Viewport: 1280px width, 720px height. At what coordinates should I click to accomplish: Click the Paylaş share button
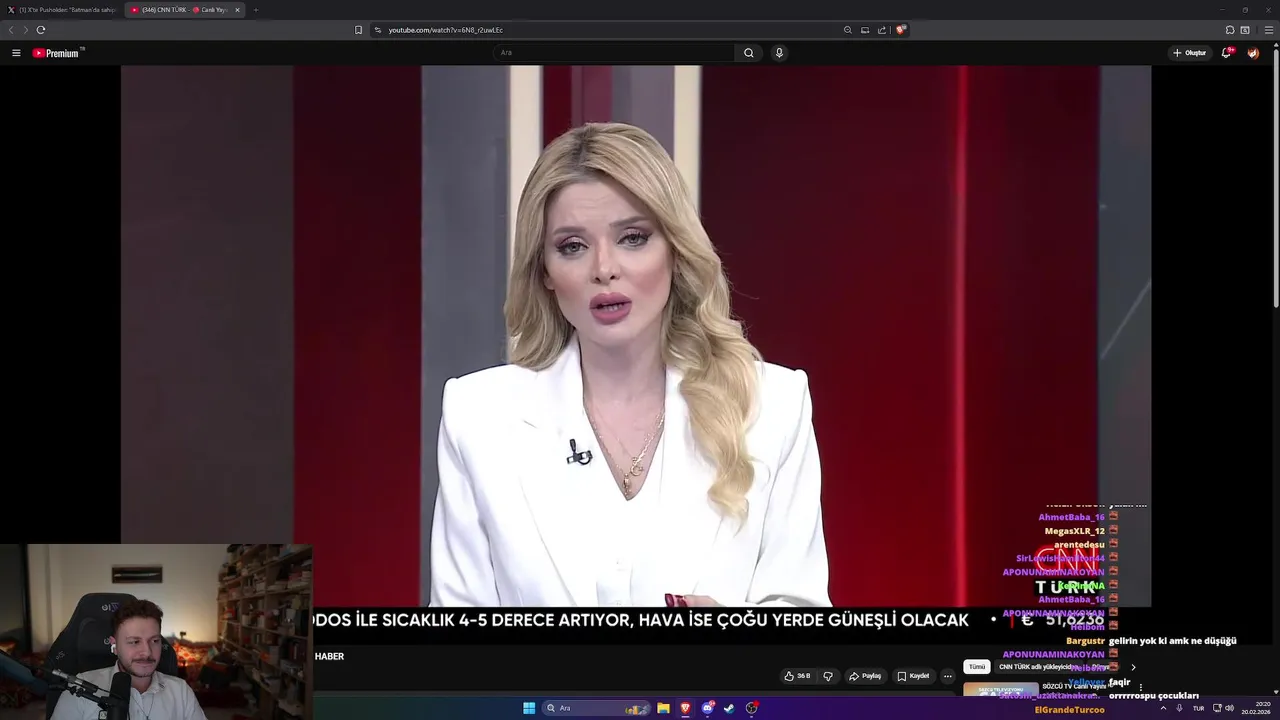pos(865,676)
